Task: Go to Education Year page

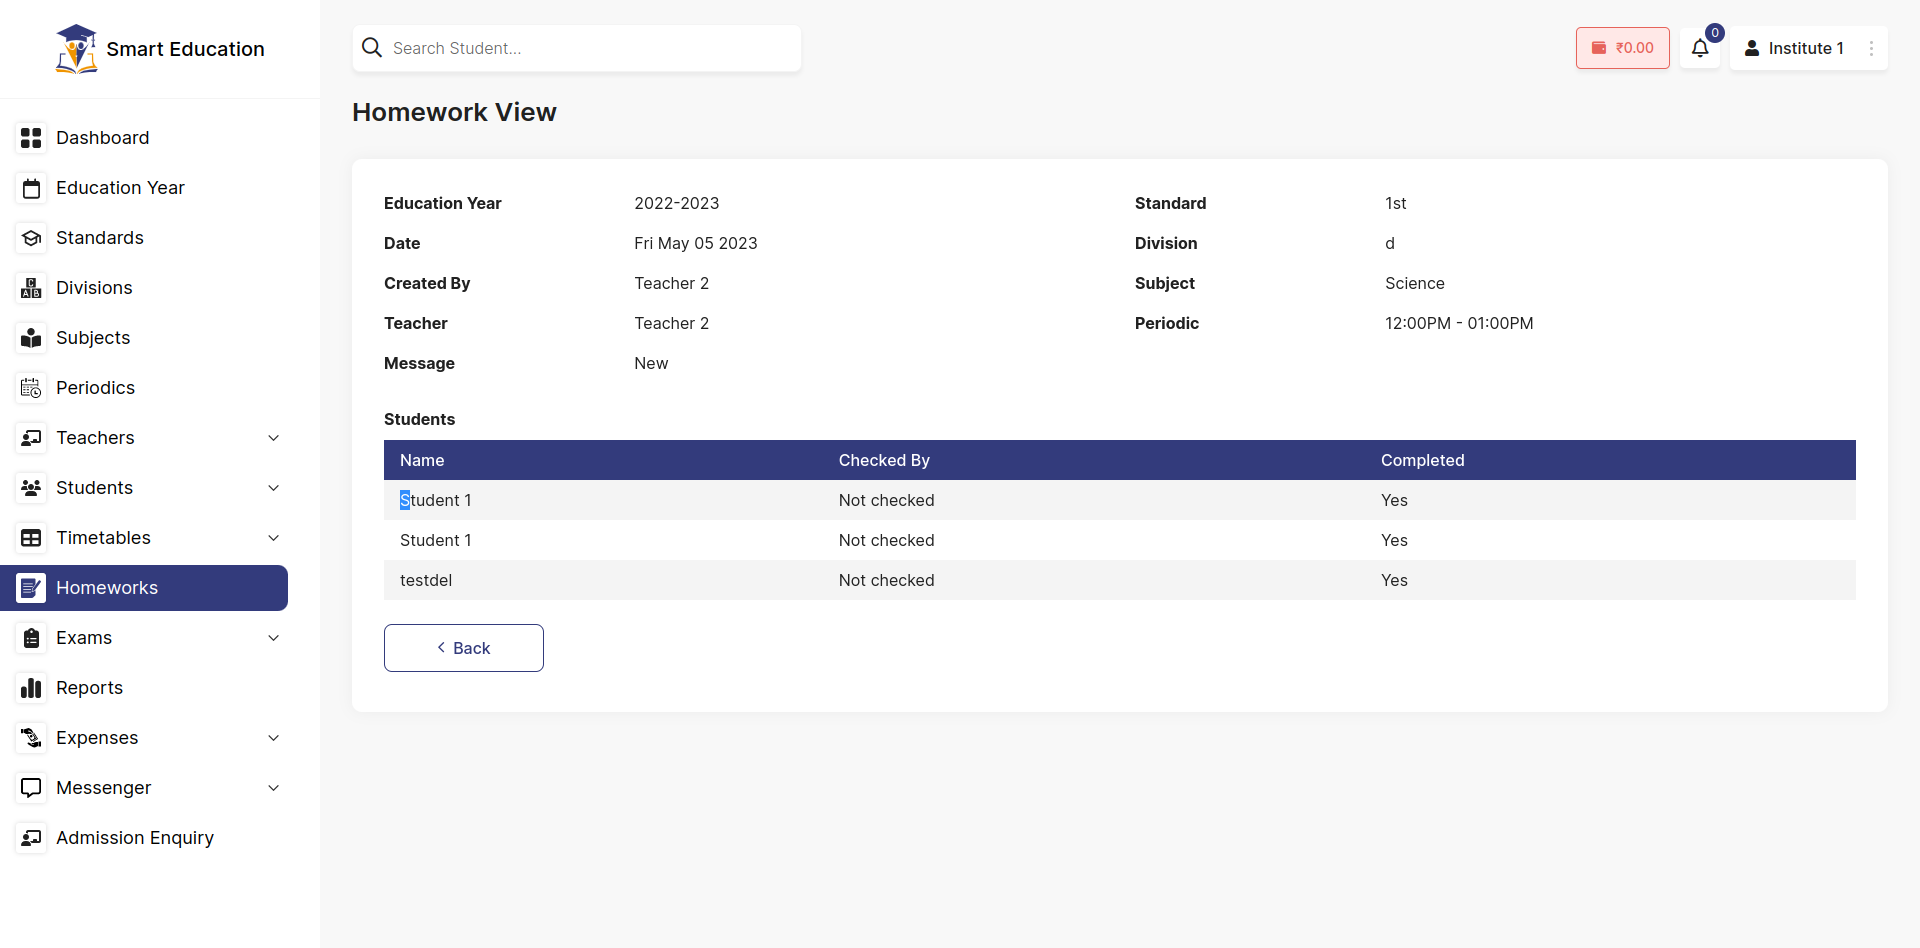Action: pyautogui.click(x=144, y=188)
